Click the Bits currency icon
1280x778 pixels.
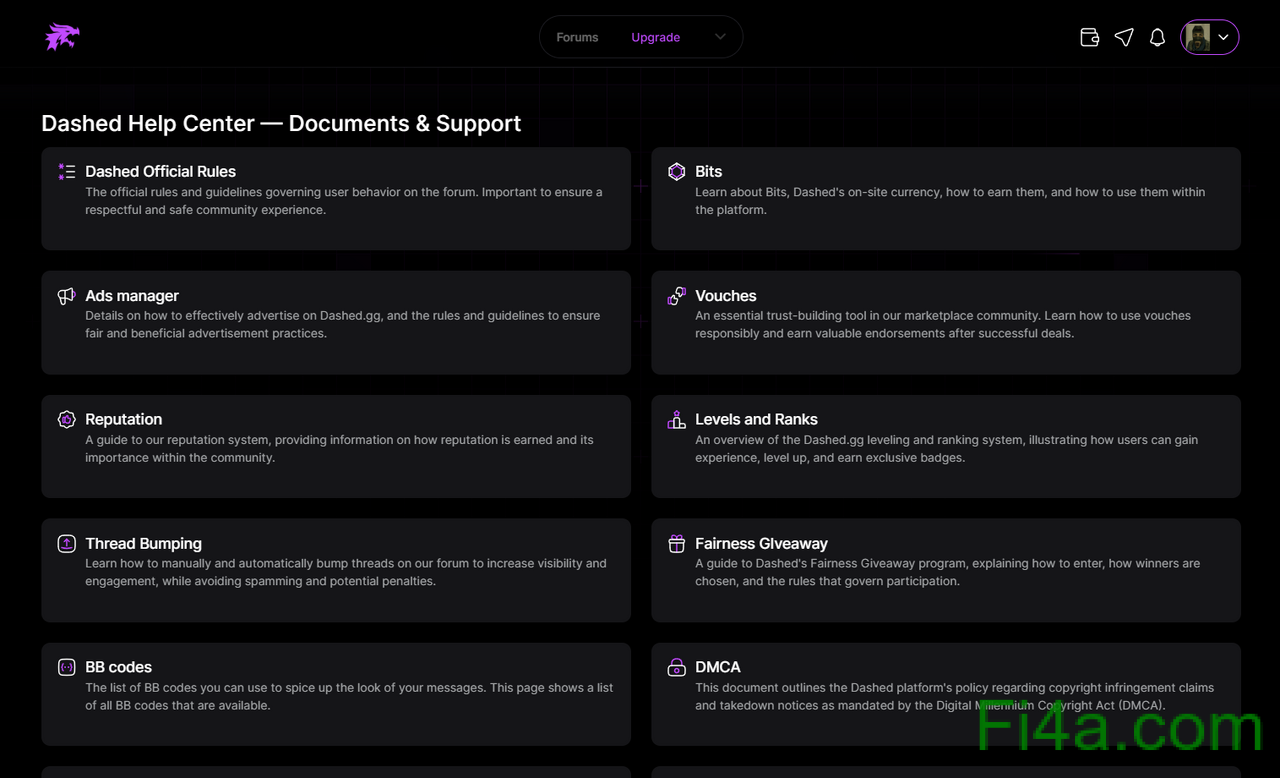[677, 172]
